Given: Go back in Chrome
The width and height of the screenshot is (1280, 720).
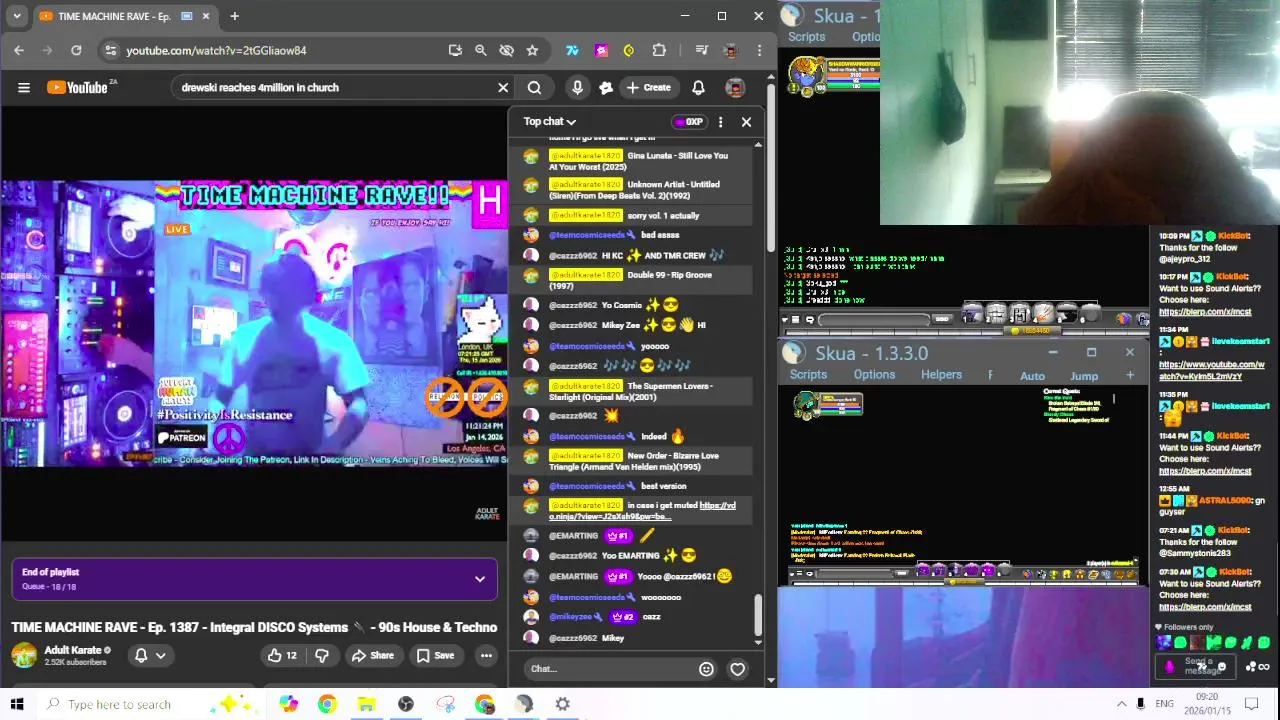Looking at the screenshot, I should 19,50.
